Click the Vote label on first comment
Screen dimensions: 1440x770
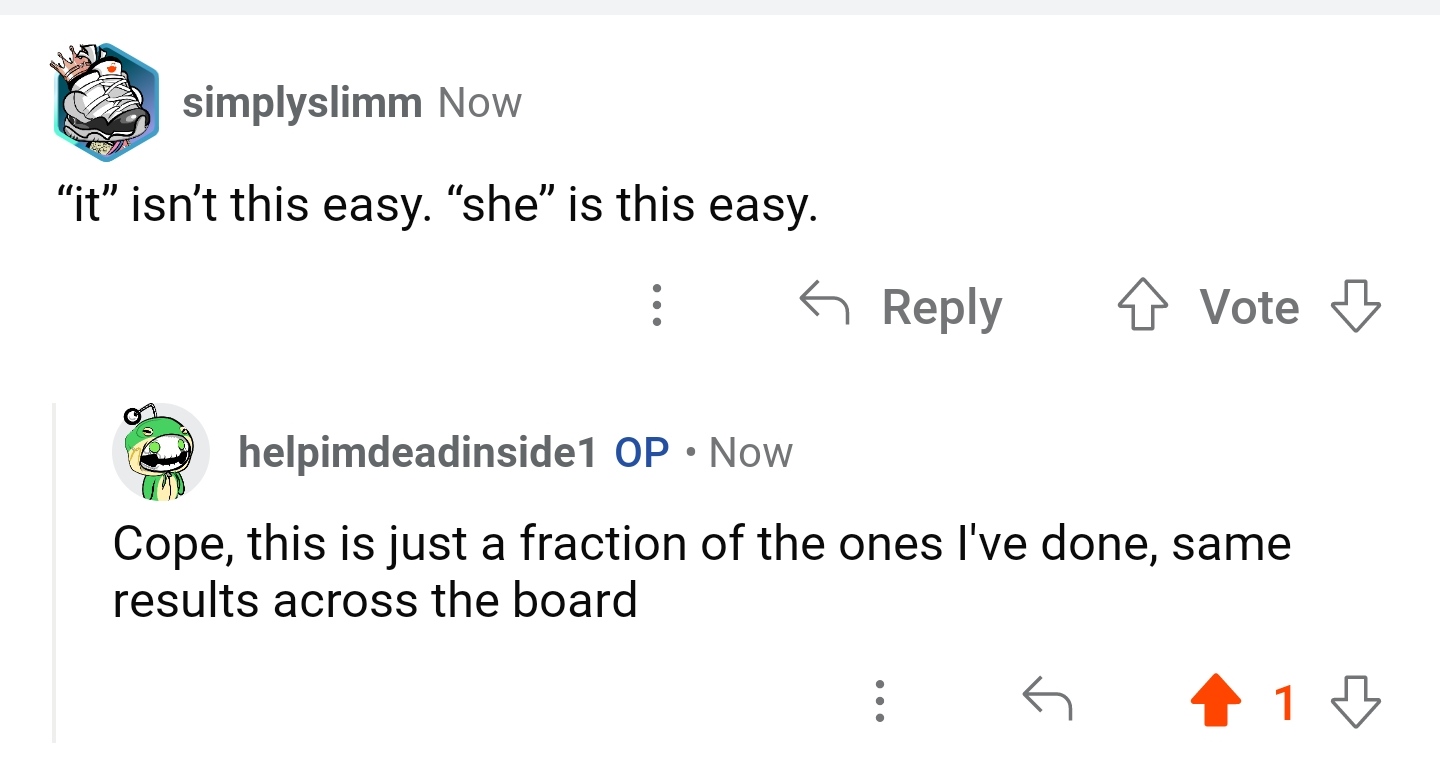pyautogui.click(x=1249, y=306)
